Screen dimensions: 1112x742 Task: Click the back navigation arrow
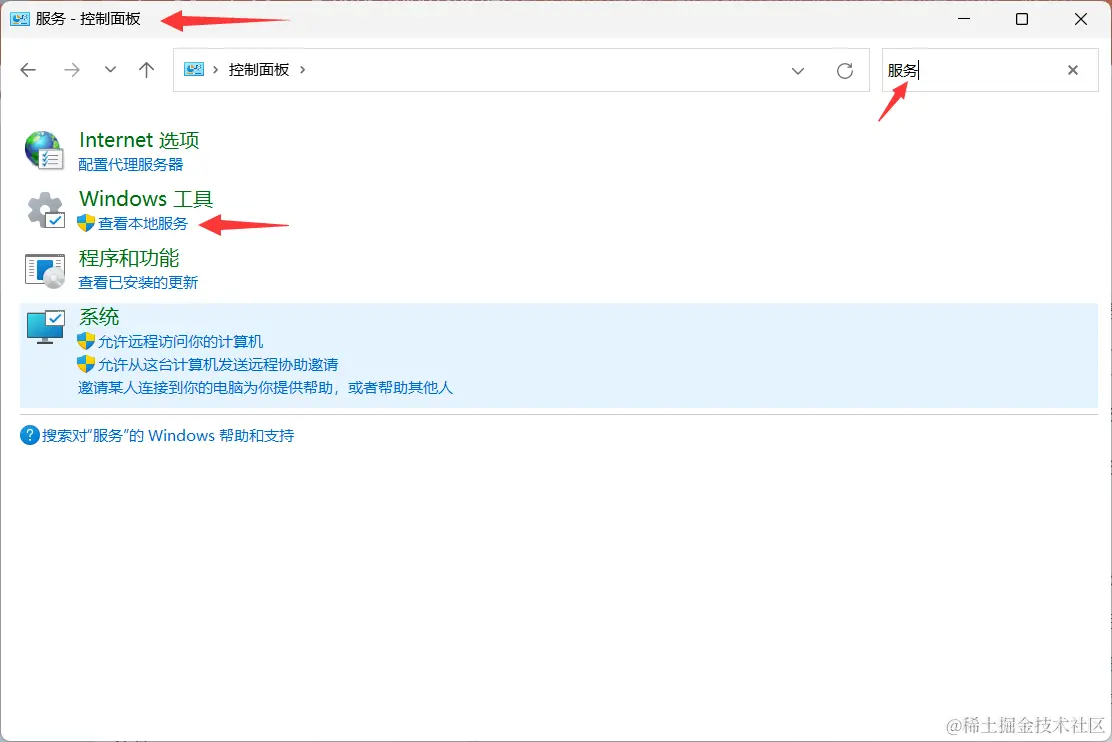(28, 70)
